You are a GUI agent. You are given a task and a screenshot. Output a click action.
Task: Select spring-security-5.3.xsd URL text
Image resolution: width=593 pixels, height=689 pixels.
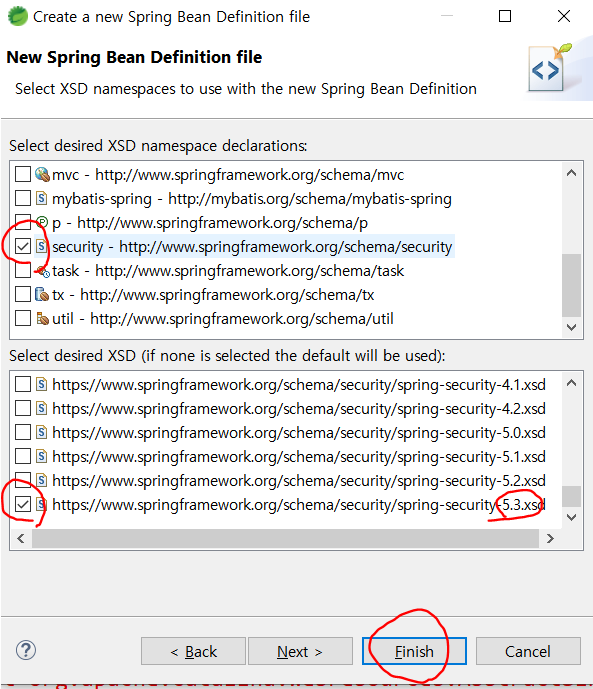[x=299, y=504]
